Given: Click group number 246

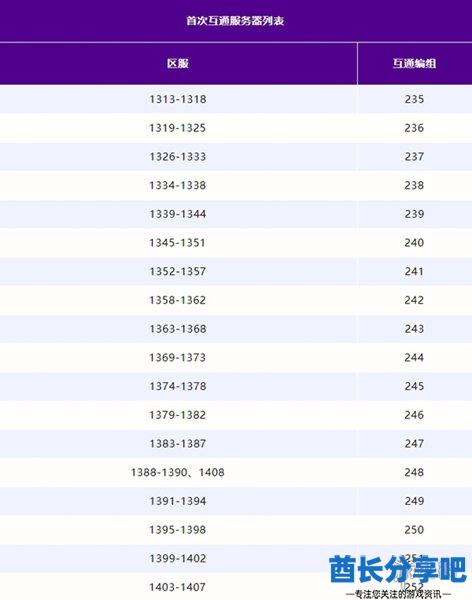Looking at the screenshot, I should coord(414,415).
